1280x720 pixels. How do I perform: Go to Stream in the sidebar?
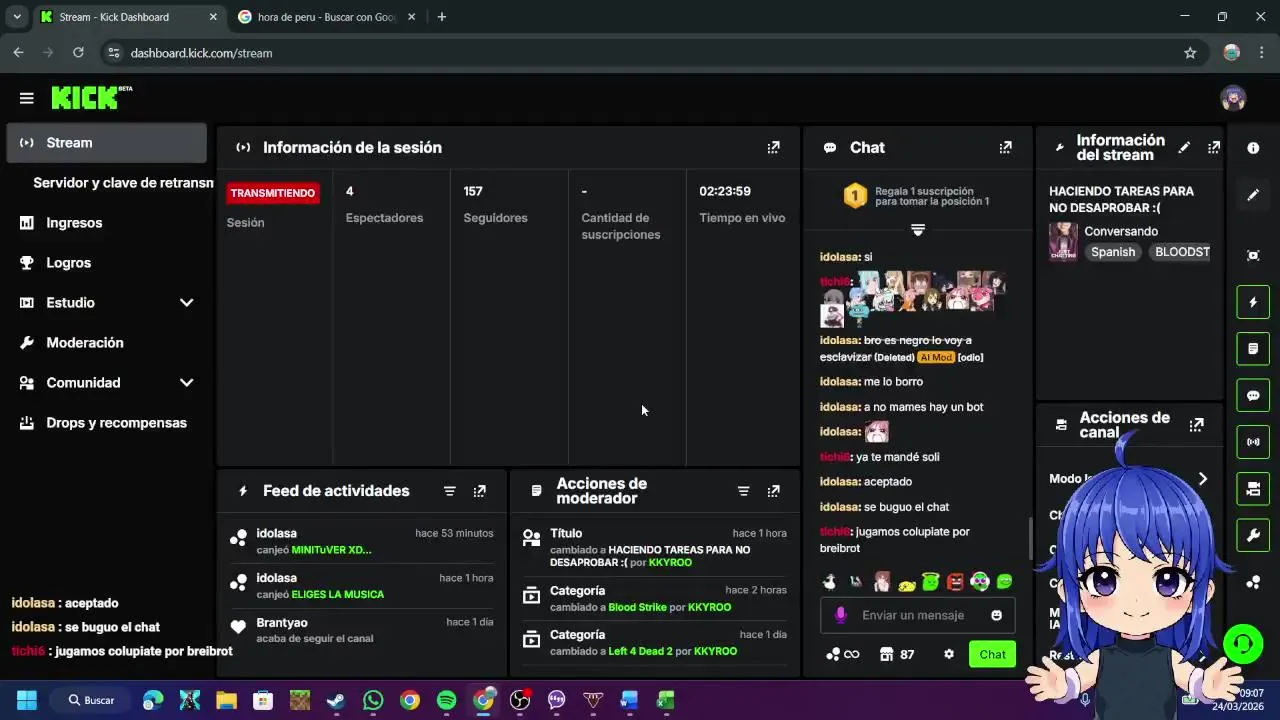pos(106,143)
